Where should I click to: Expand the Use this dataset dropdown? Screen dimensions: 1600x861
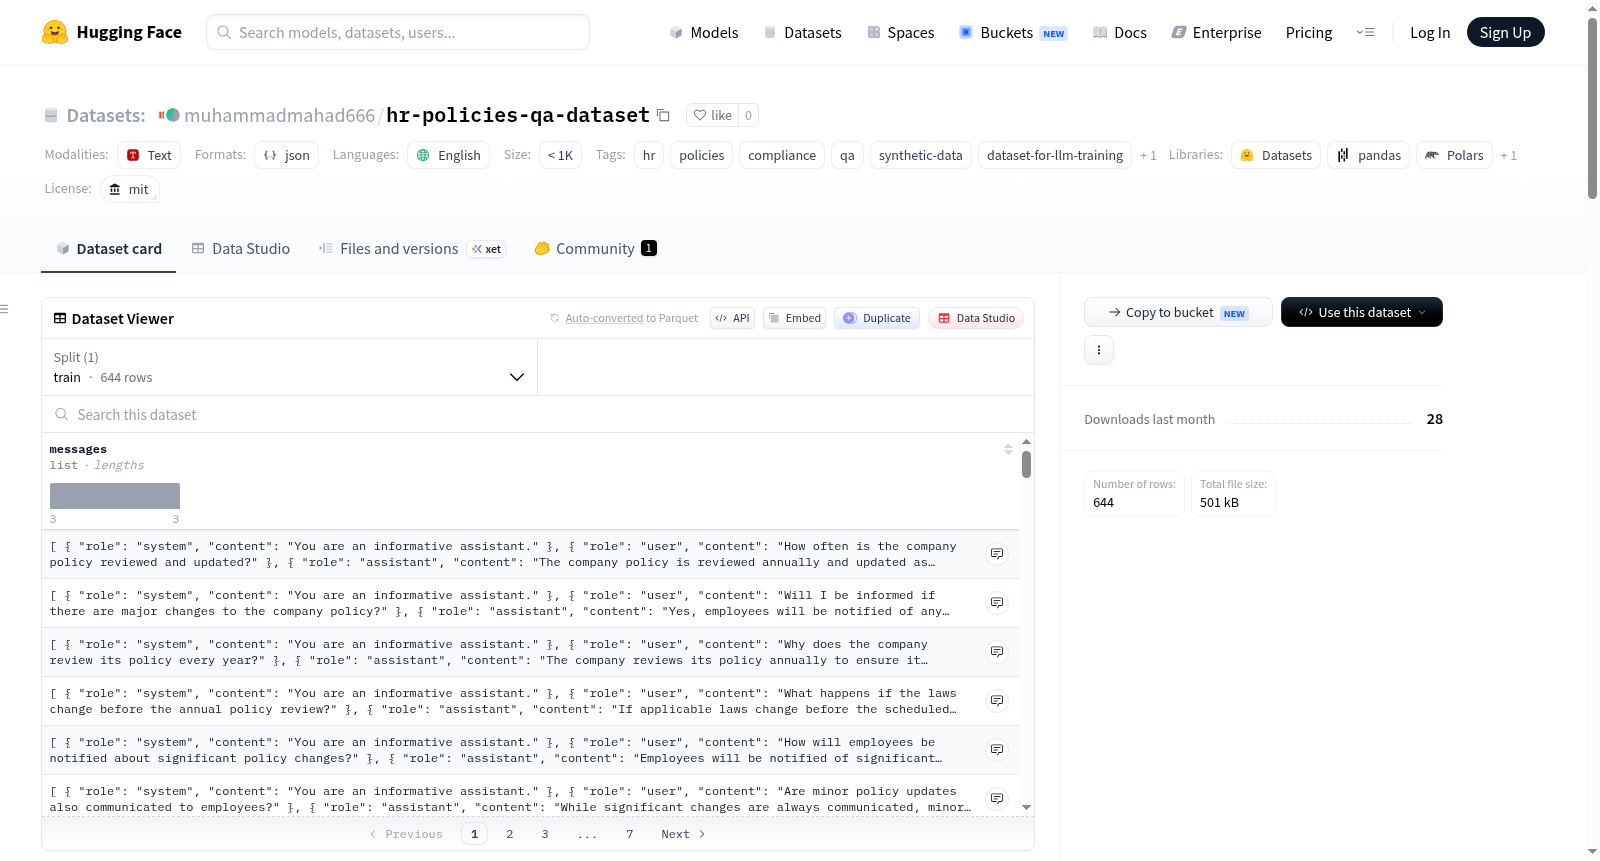coord(1362,312)
